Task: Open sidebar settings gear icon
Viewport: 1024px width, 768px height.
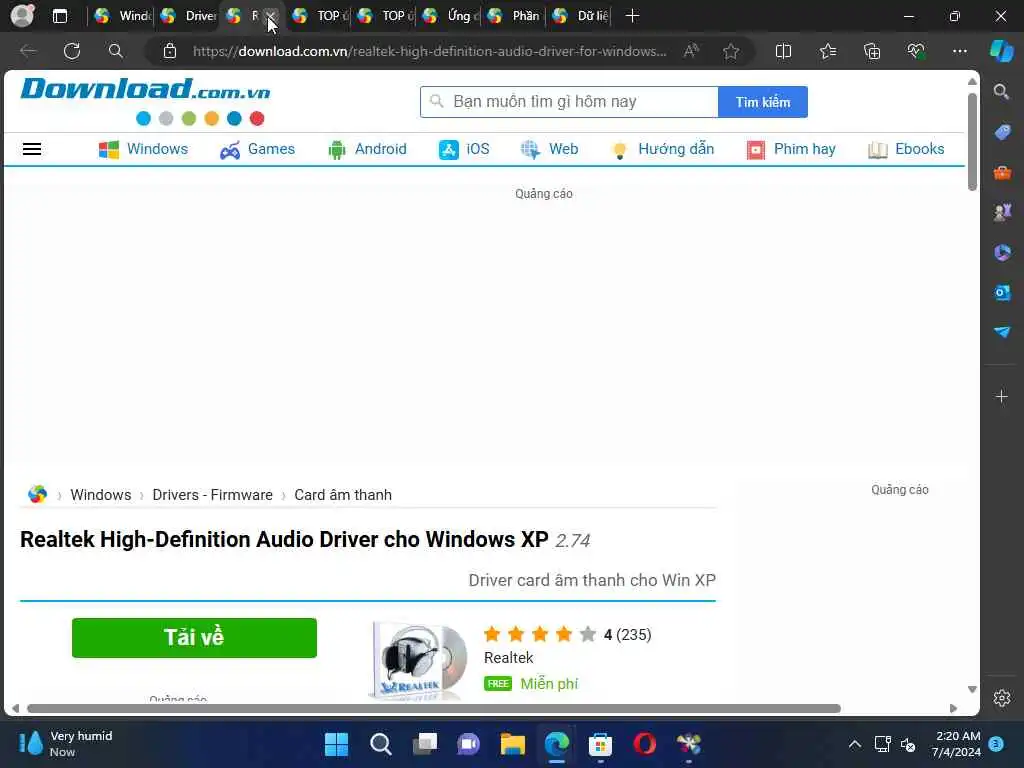Action: tap(1002, 698)
